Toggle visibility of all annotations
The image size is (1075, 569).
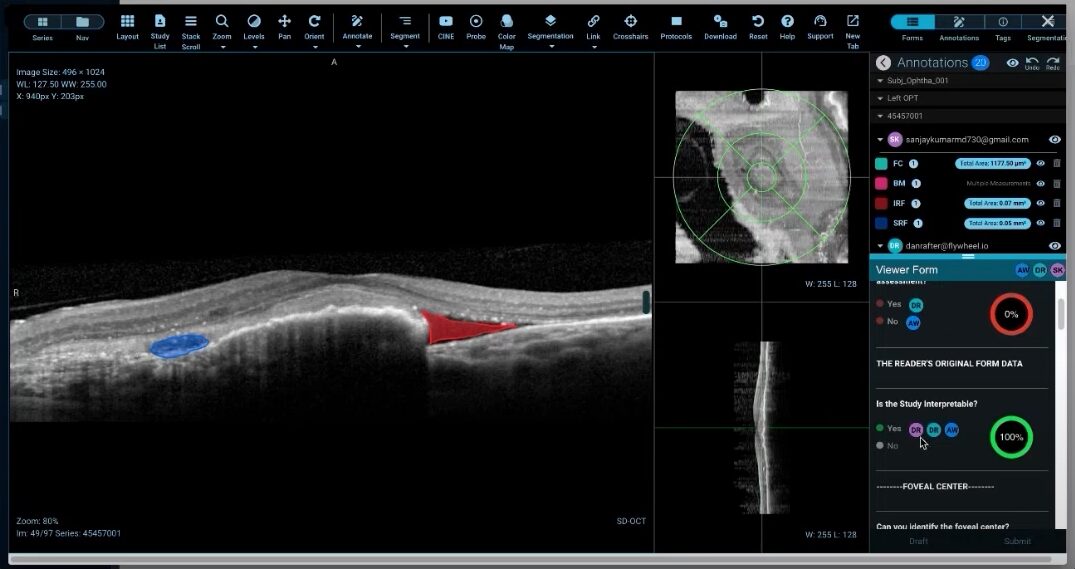coord(1012,63)
